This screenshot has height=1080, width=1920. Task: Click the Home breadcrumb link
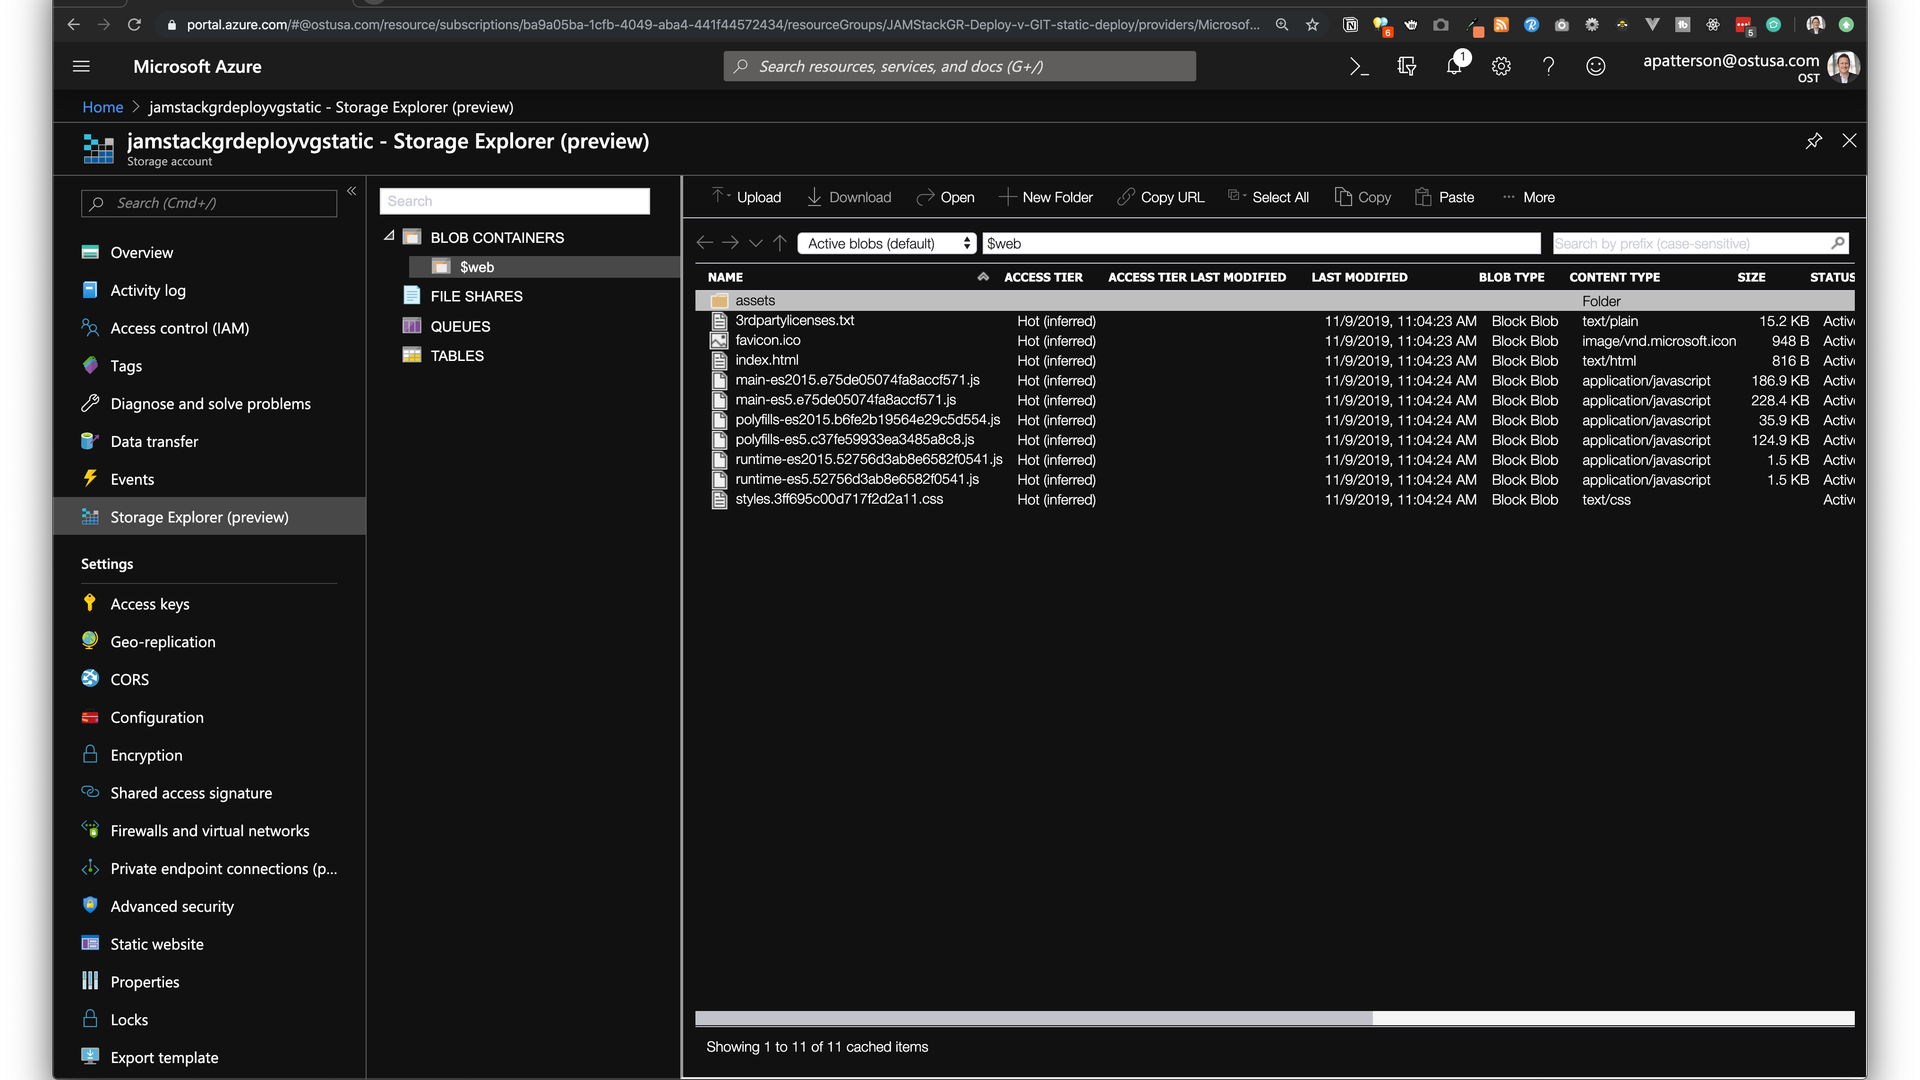tap(102, 107)
